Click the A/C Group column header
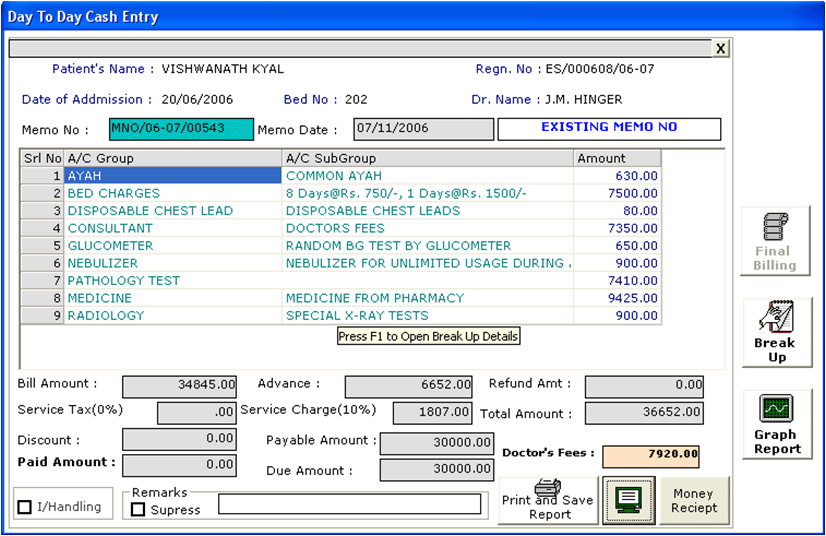Screen dimensions: 826x536 [x=173, y=158]
